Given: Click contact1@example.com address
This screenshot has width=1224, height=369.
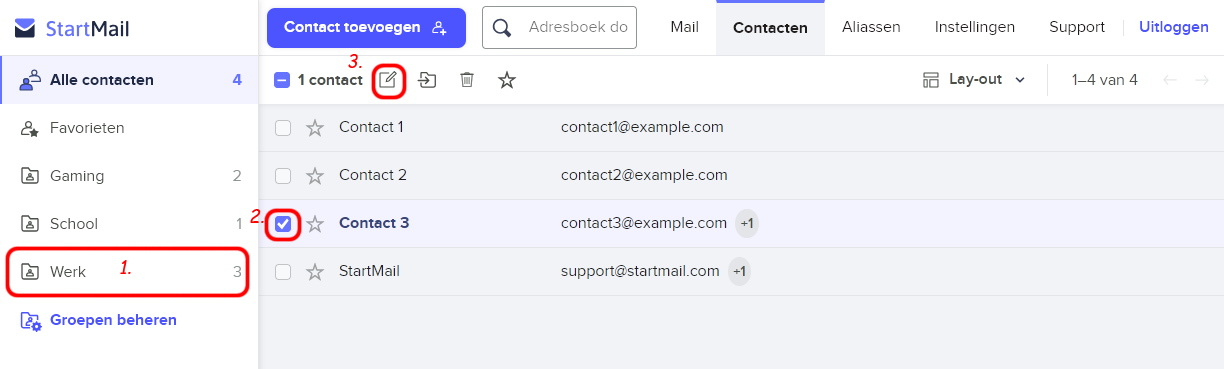Looking at the screenshot, I should coord(642,128).
